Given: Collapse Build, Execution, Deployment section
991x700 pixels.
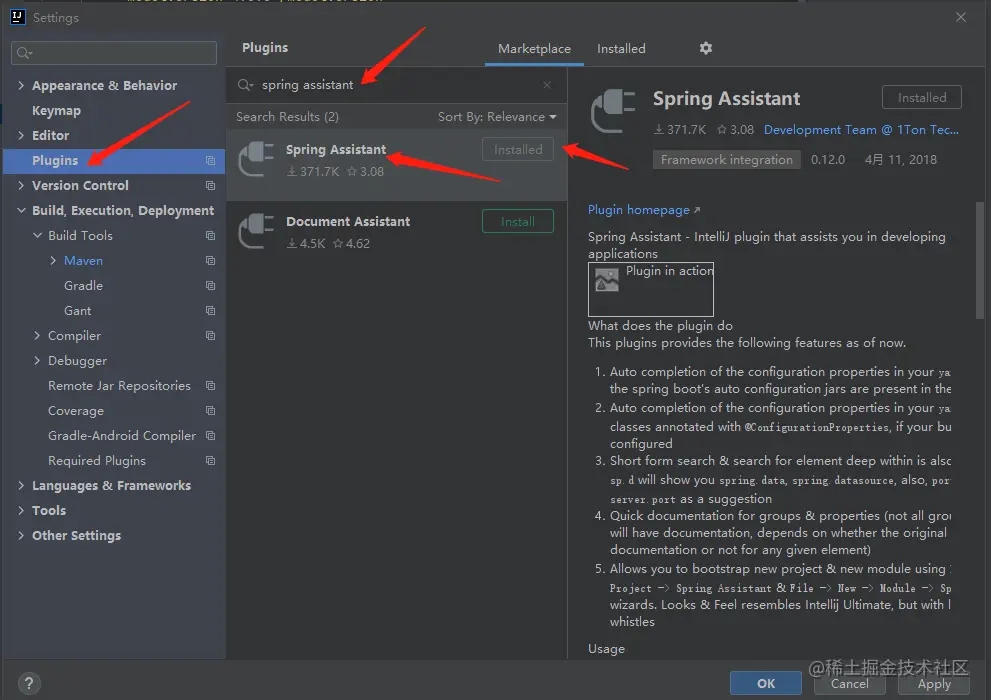Looking at the screenshot, I should coord(21,210).
